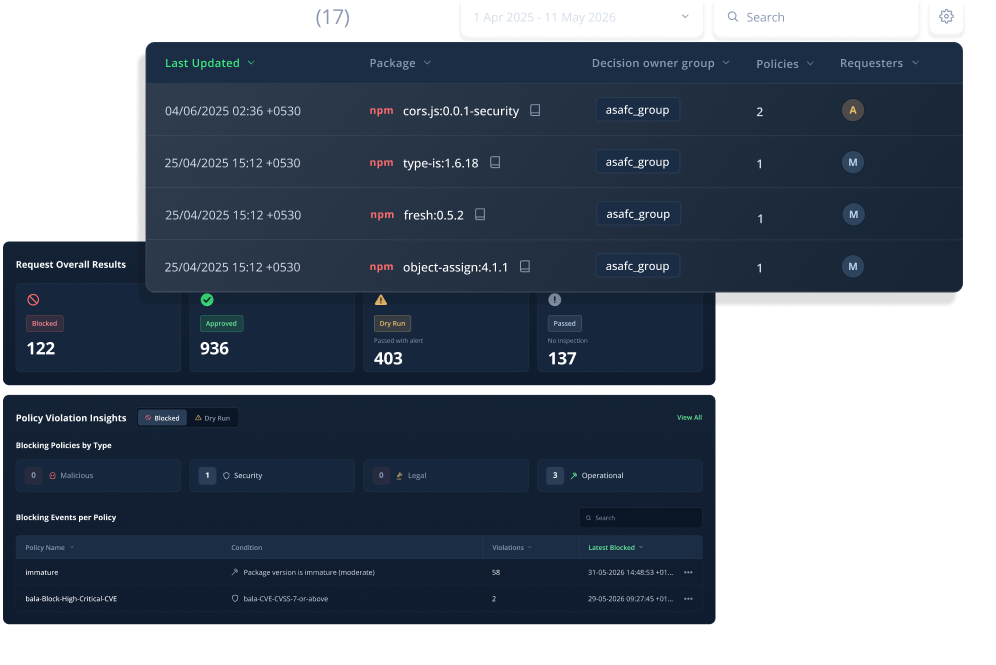Click requester avatar M in type-is row
This screenshot has height=665, width=996.
pos(852,162)
